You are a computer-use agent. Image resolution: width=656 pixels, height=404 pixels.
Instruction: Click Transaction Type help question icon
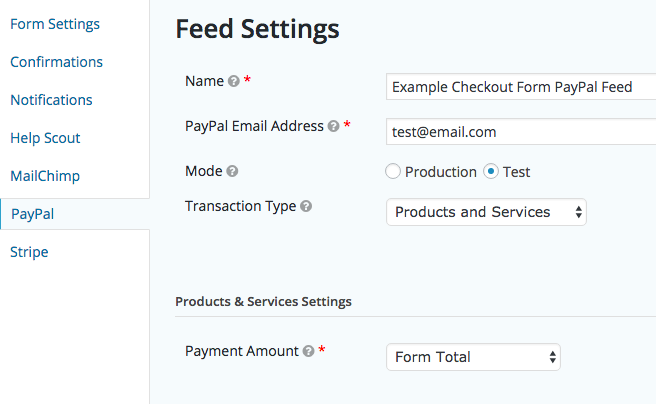tap(306, 206)
